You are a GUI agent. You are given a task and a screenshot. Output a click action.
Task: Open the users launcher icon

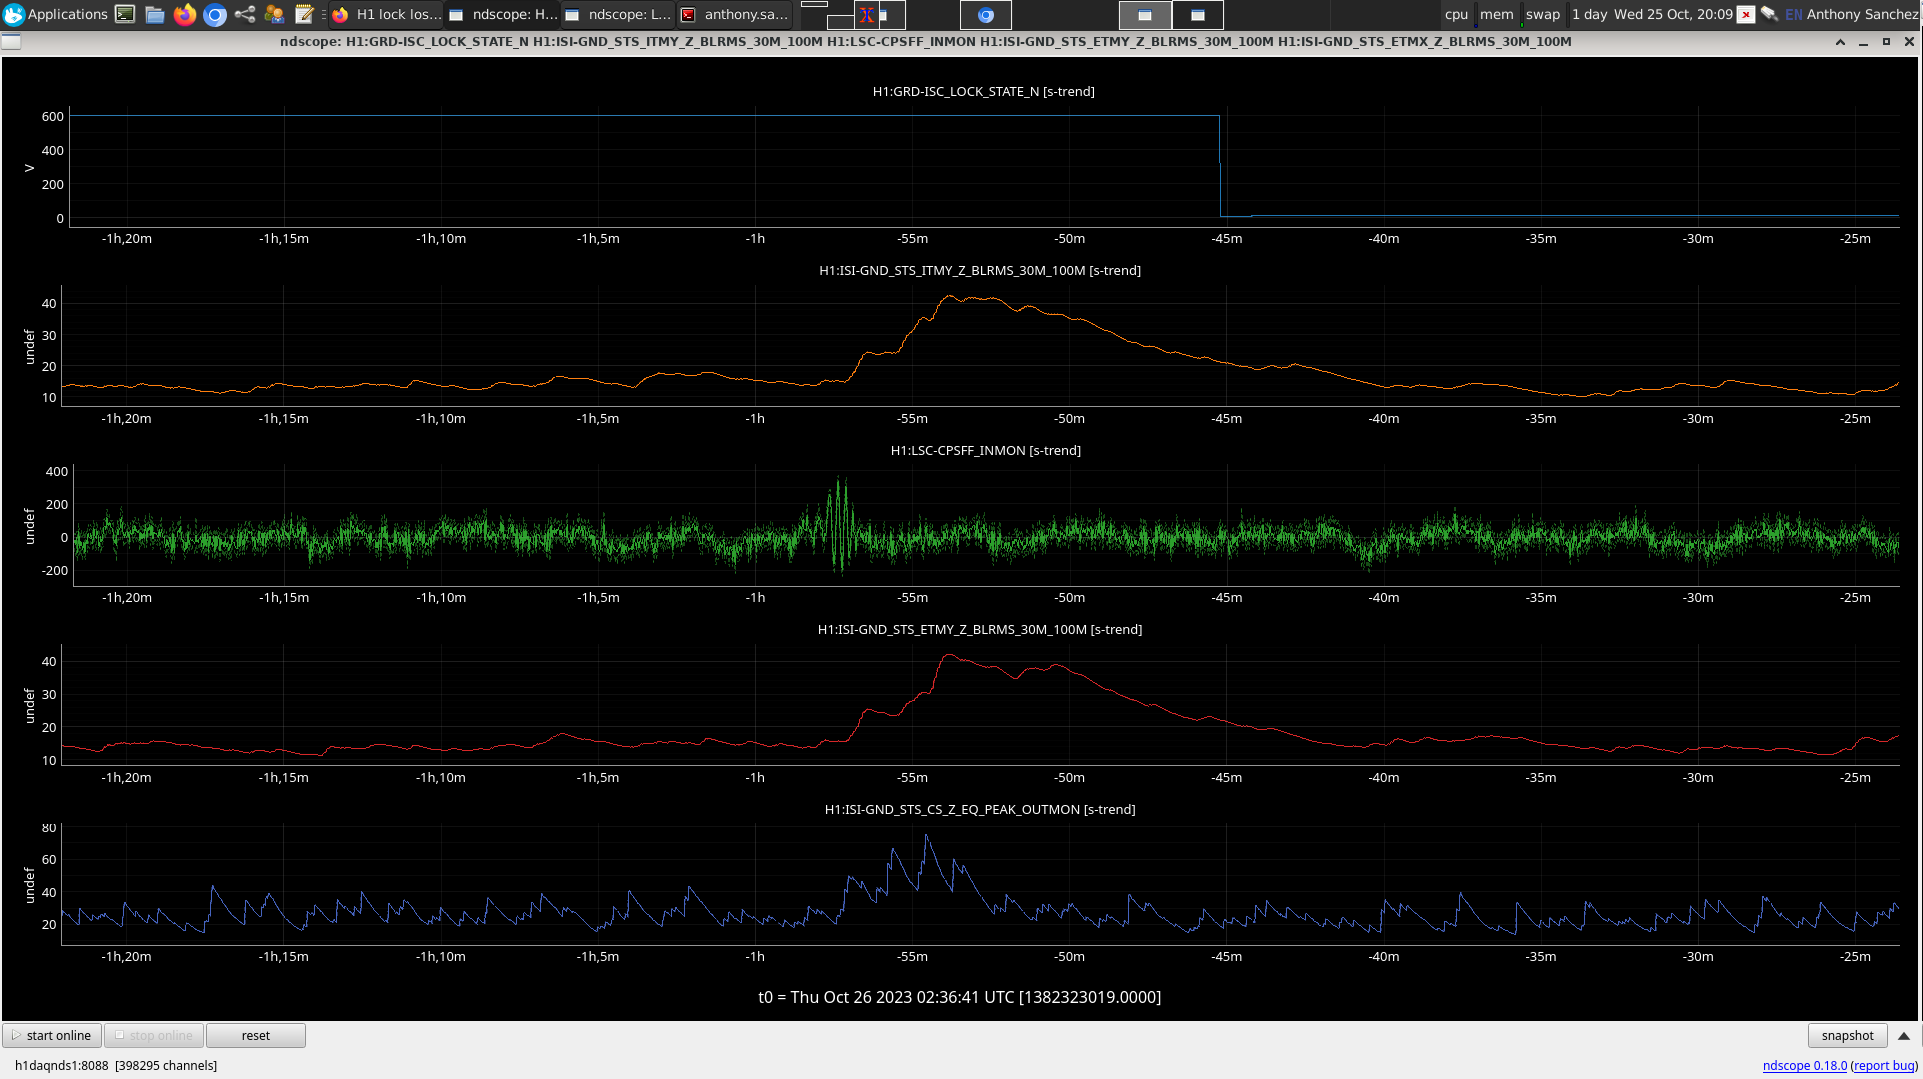(x=274, y=14)
